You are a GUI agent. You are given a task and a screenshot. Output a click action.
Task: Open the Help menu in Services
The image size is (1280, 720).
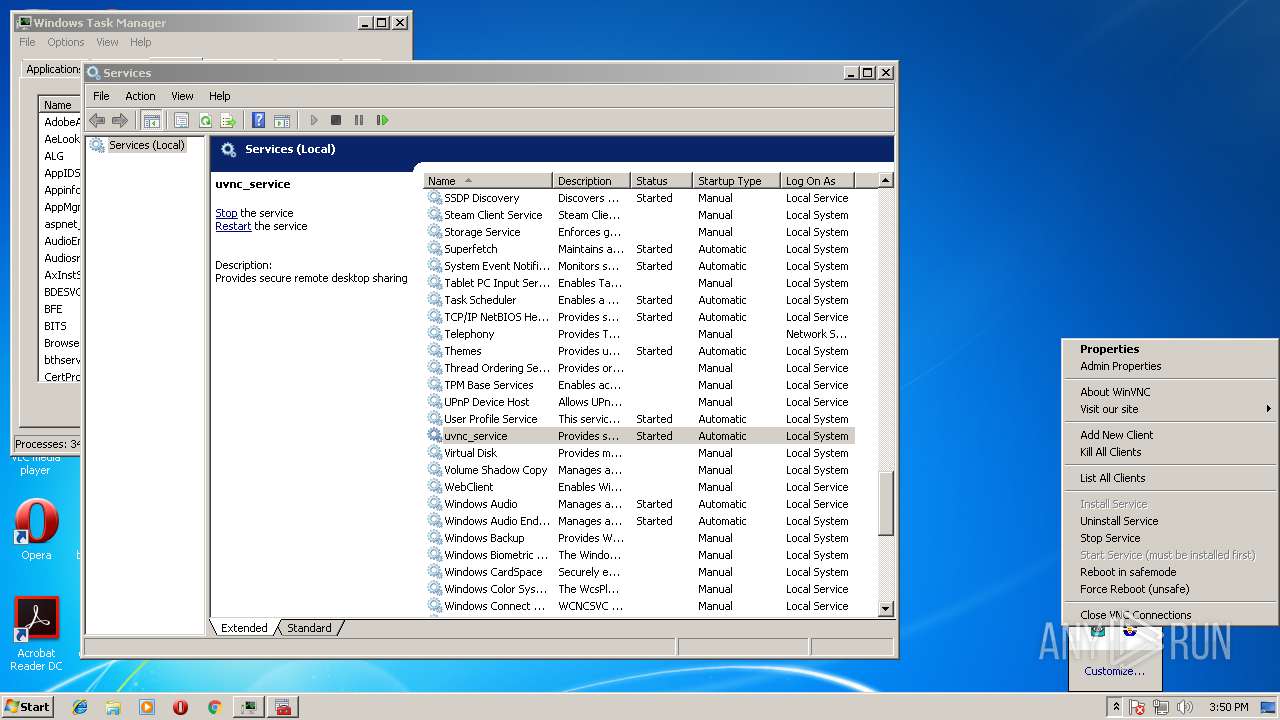[x=220, y=96]
